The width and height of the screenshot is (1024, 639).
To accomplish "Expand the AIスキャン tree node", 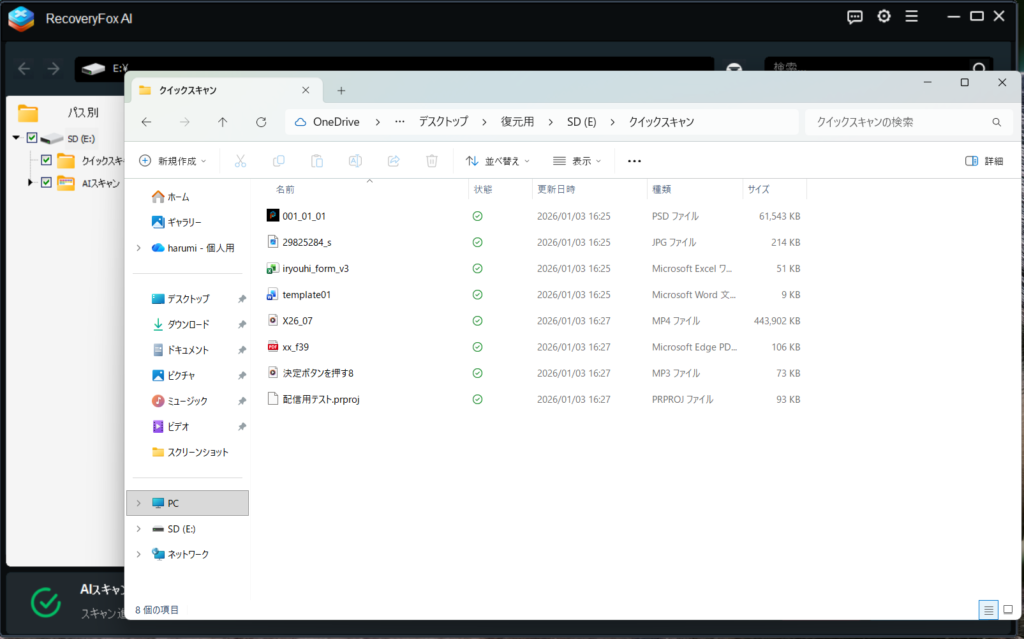I will (31, 182).
